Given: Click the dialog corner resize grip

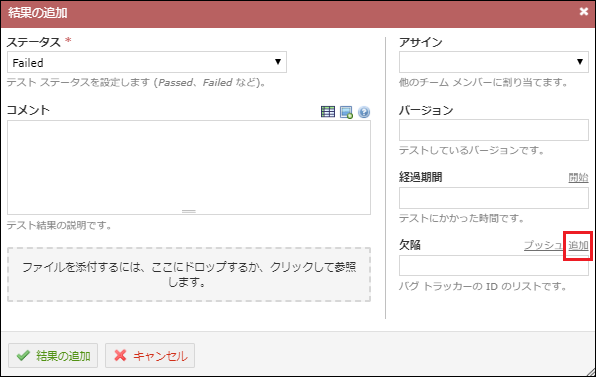Looking at the screenshot, I should click(x=591, y=372).
